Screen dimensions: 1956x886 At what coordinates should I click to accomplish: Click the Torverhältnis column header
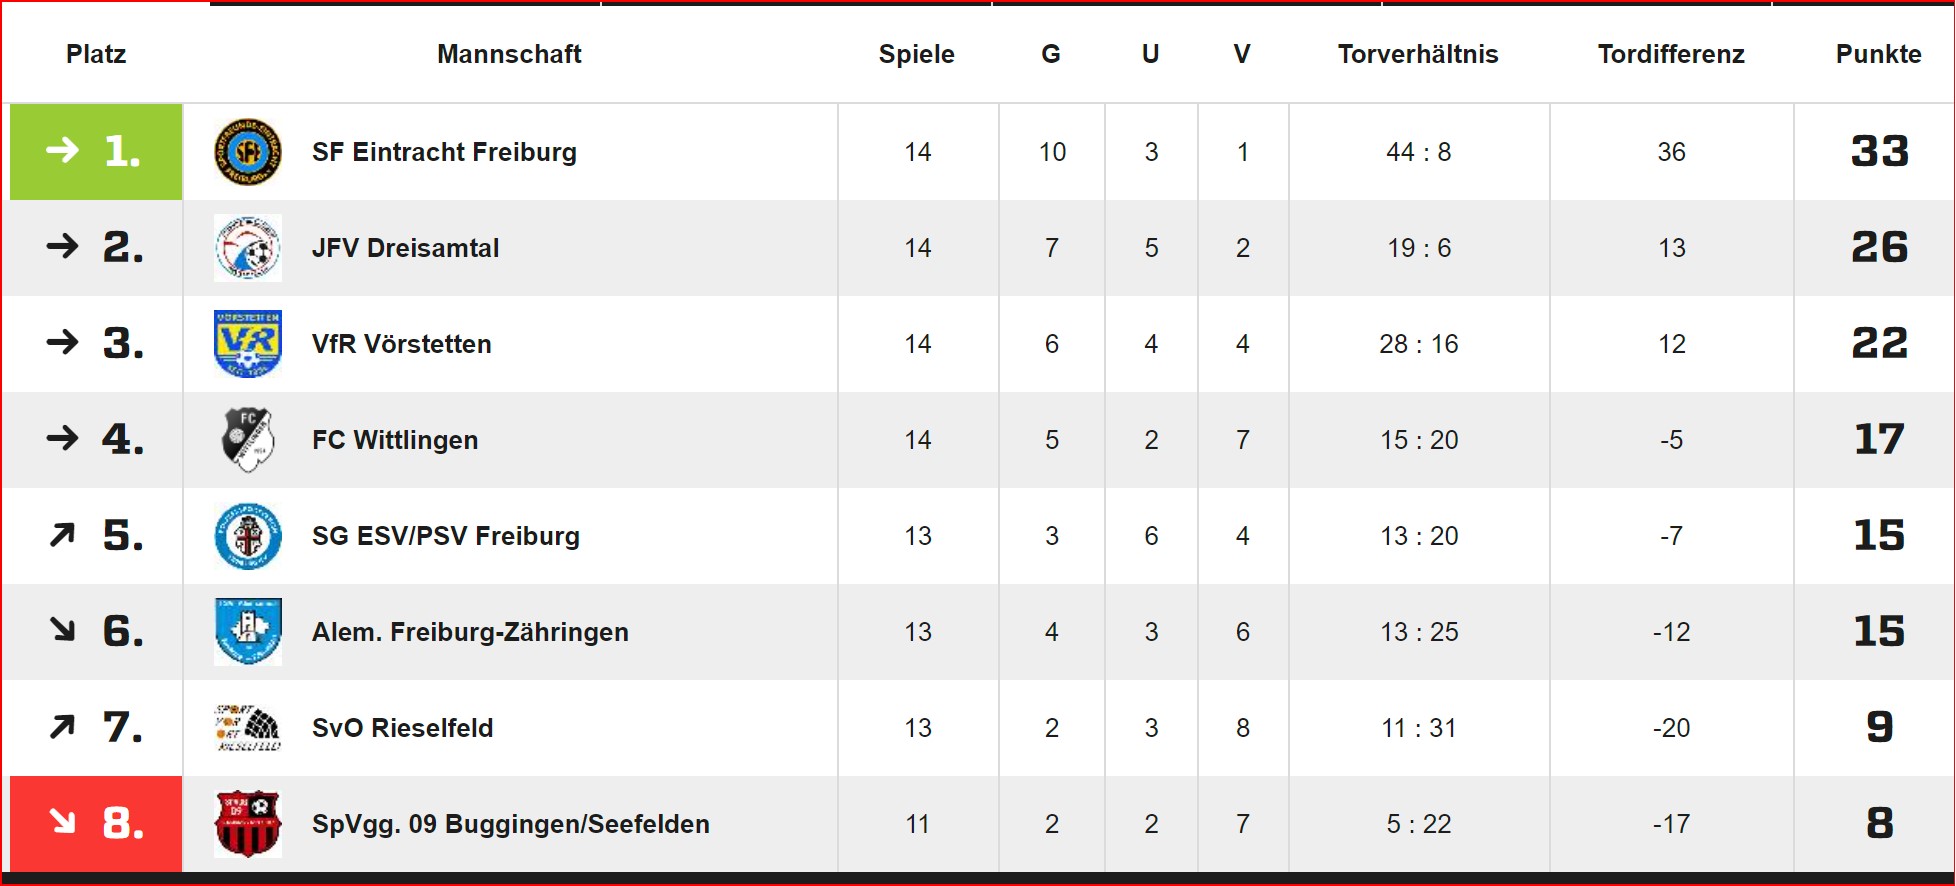click(1418, 54)
